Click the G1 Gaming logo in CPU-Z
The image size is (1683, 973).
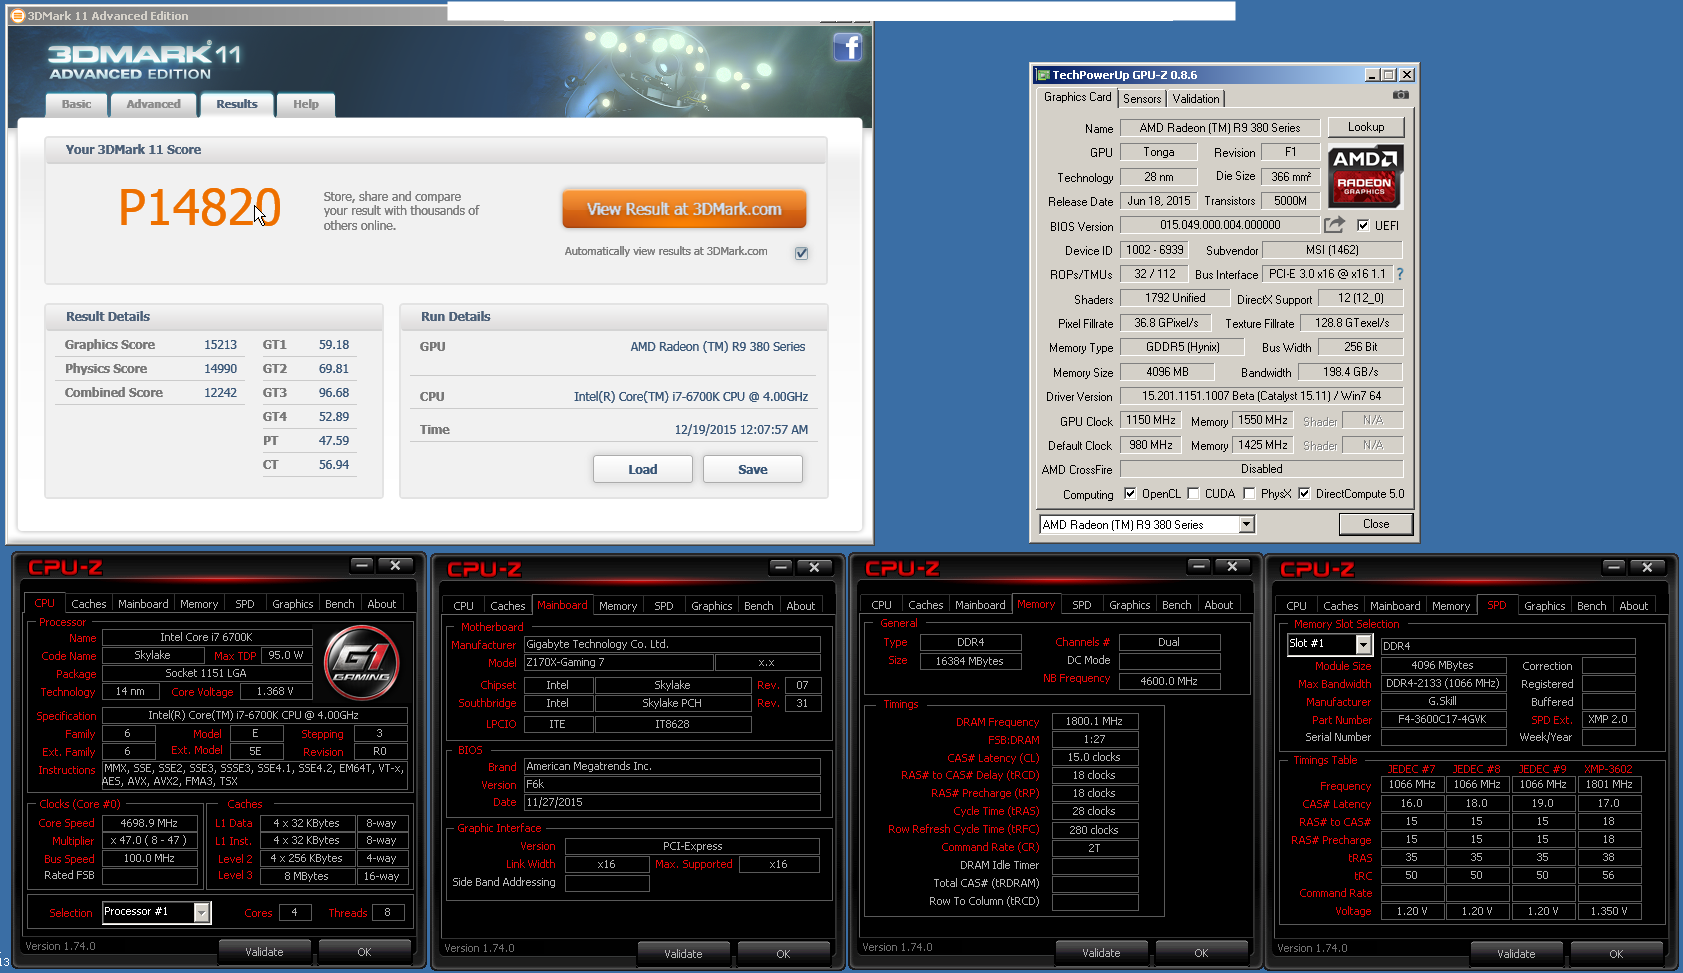point(362,662)
